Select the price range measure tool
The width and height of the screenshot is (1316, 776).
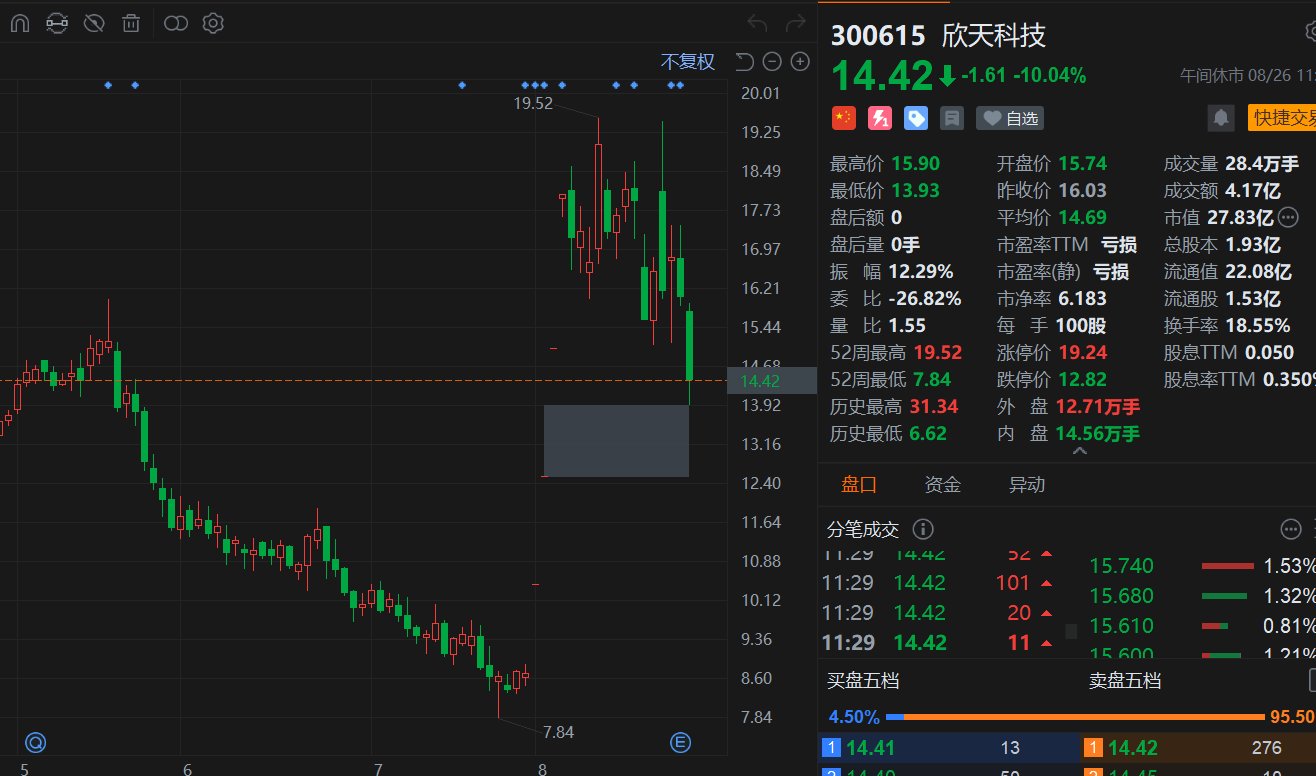pos(58,23)
